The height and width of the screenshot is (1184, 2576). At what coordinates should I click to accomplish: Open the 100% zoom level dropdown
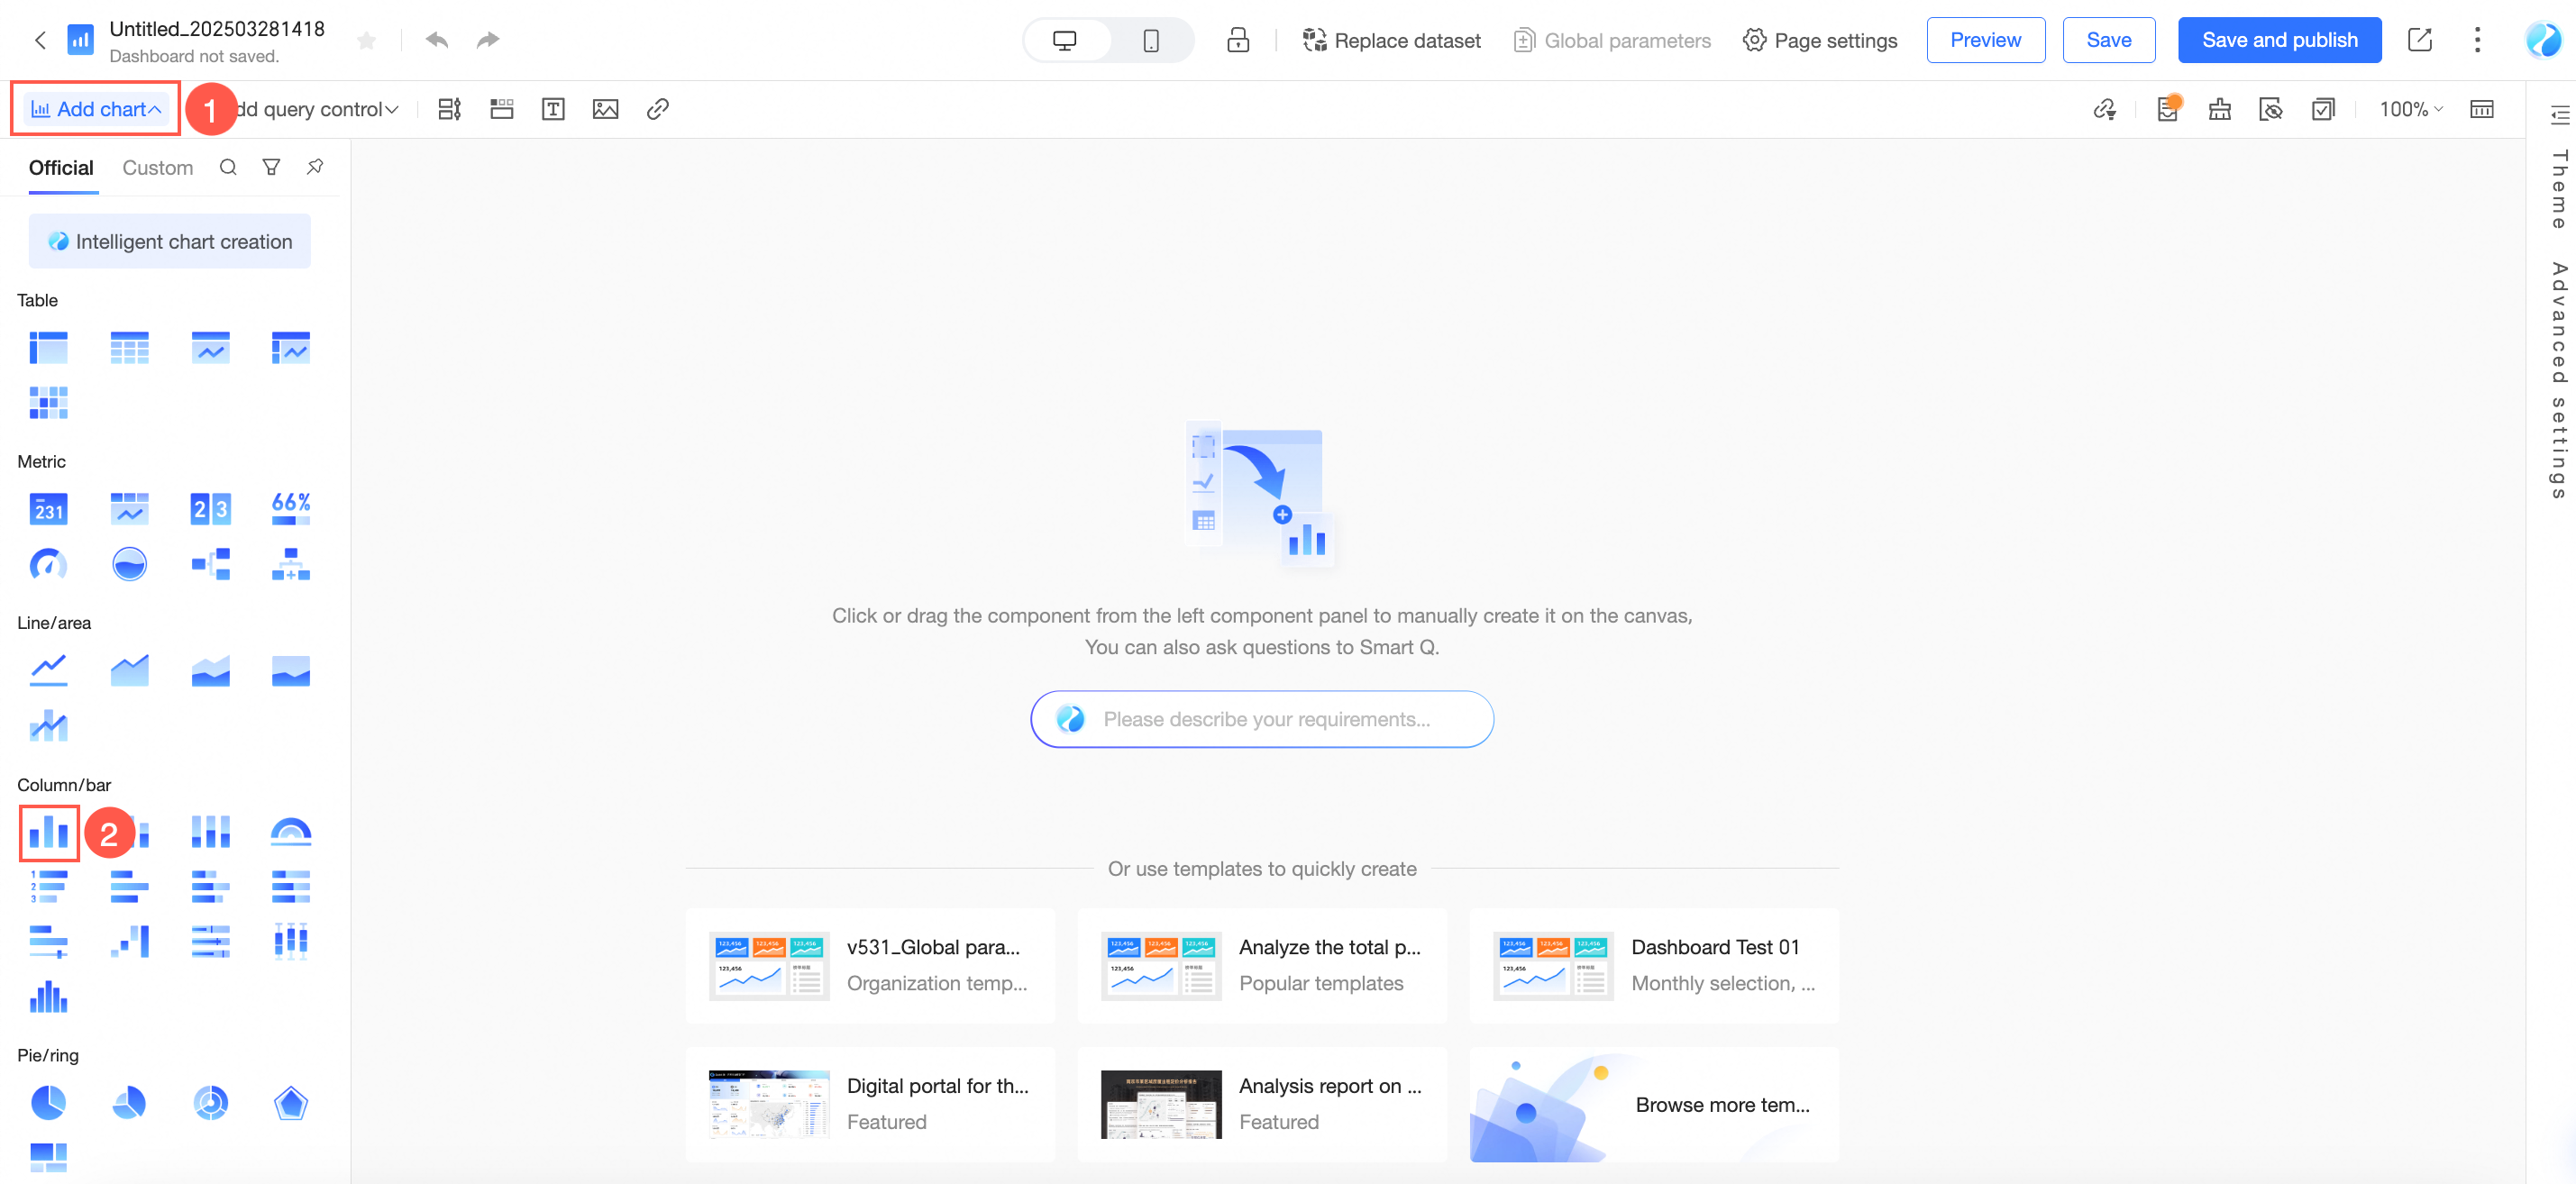[2410, 109]
